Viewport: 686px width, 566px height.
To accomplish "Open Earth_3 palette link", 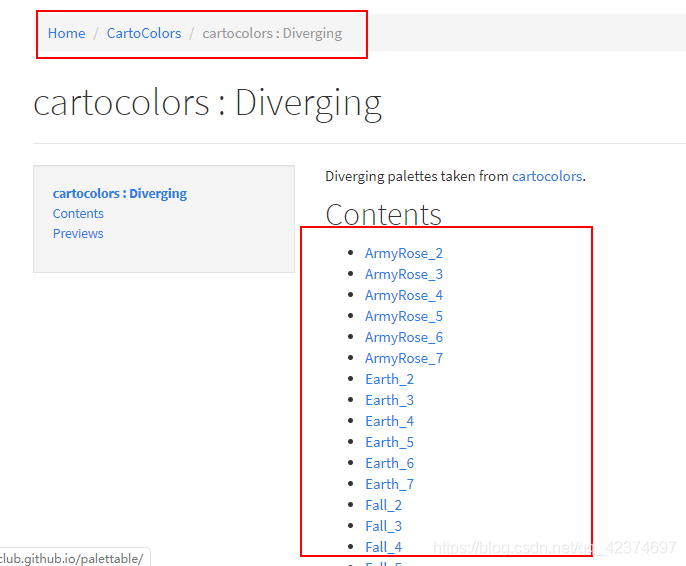I will pyautogui.click(x=389, y=400).
